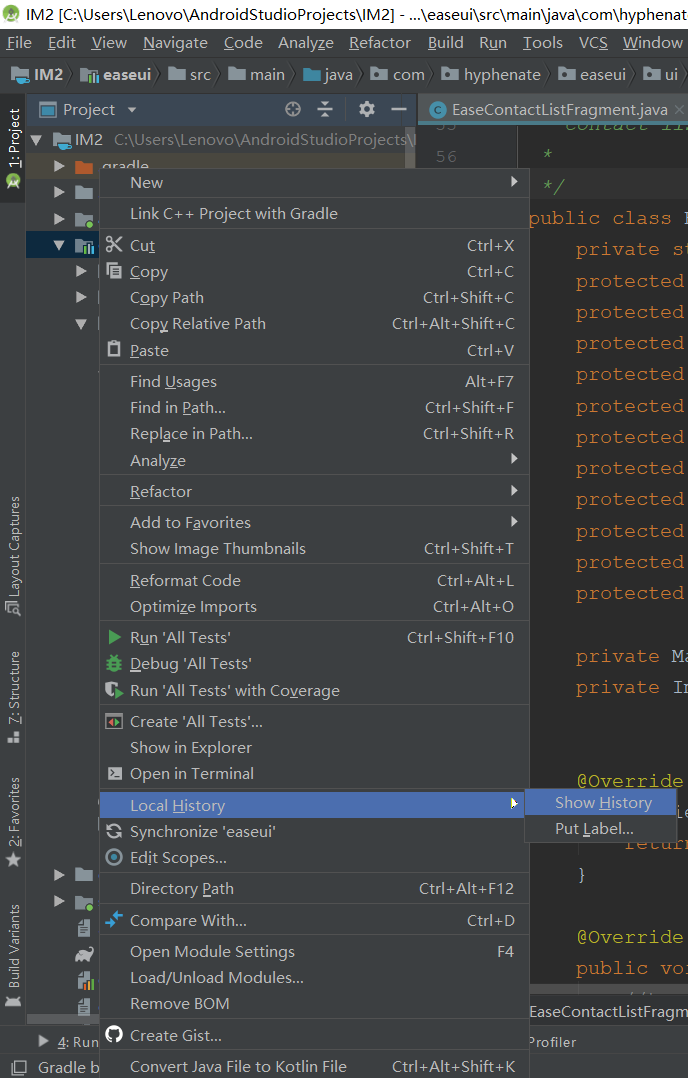This screenshot has width=688, height=1078.
Task: Choose Find in Path... entry
Action: [315, 407]
